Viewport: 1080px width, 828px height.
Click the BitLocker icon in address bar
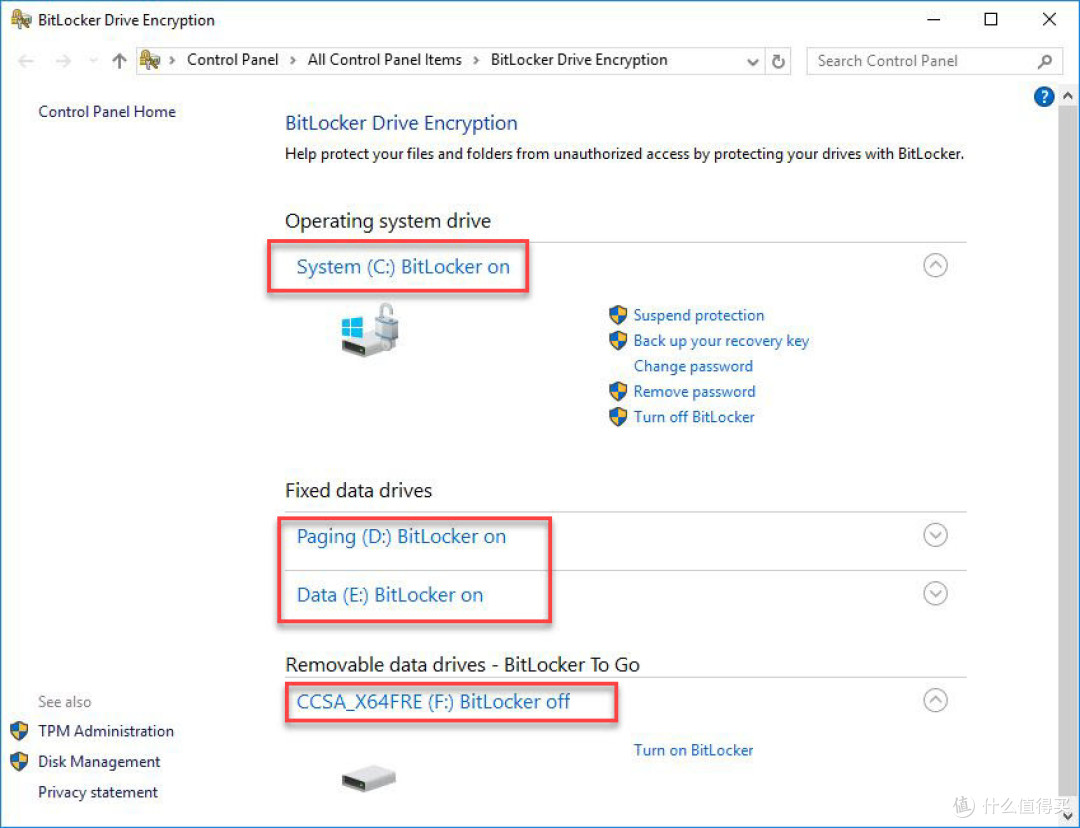[150, 60]
